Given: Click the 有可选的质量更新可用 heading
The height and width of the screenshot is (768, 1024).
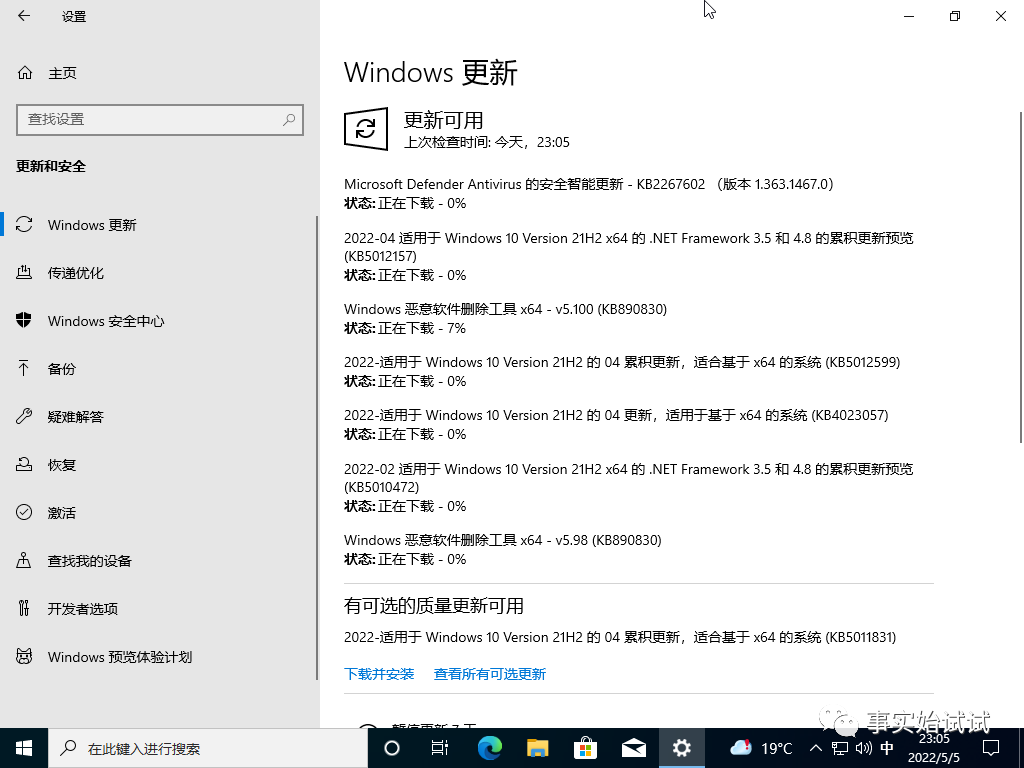Looking at the screenshot, I should click(434, 606).
